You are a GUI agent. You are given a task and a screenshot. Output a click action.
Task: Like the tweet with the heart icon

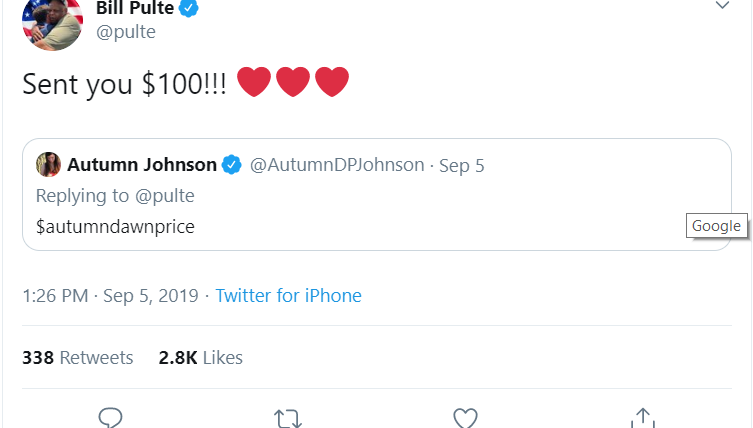pos(464,418)
